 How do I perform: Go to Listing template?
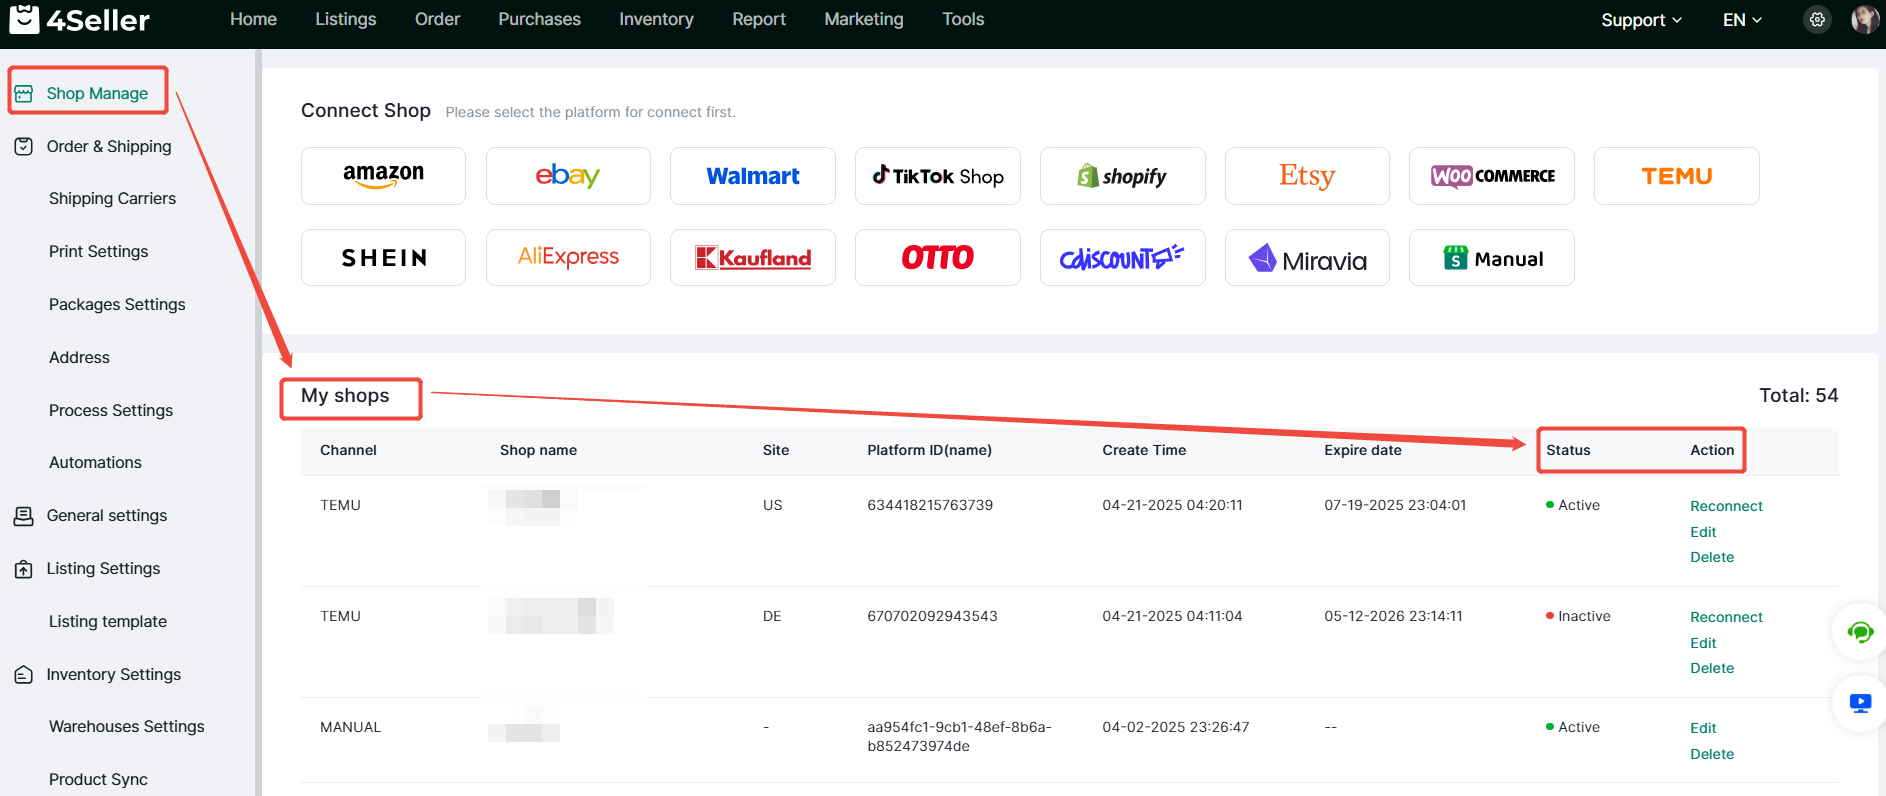click(x=108, y=622)
